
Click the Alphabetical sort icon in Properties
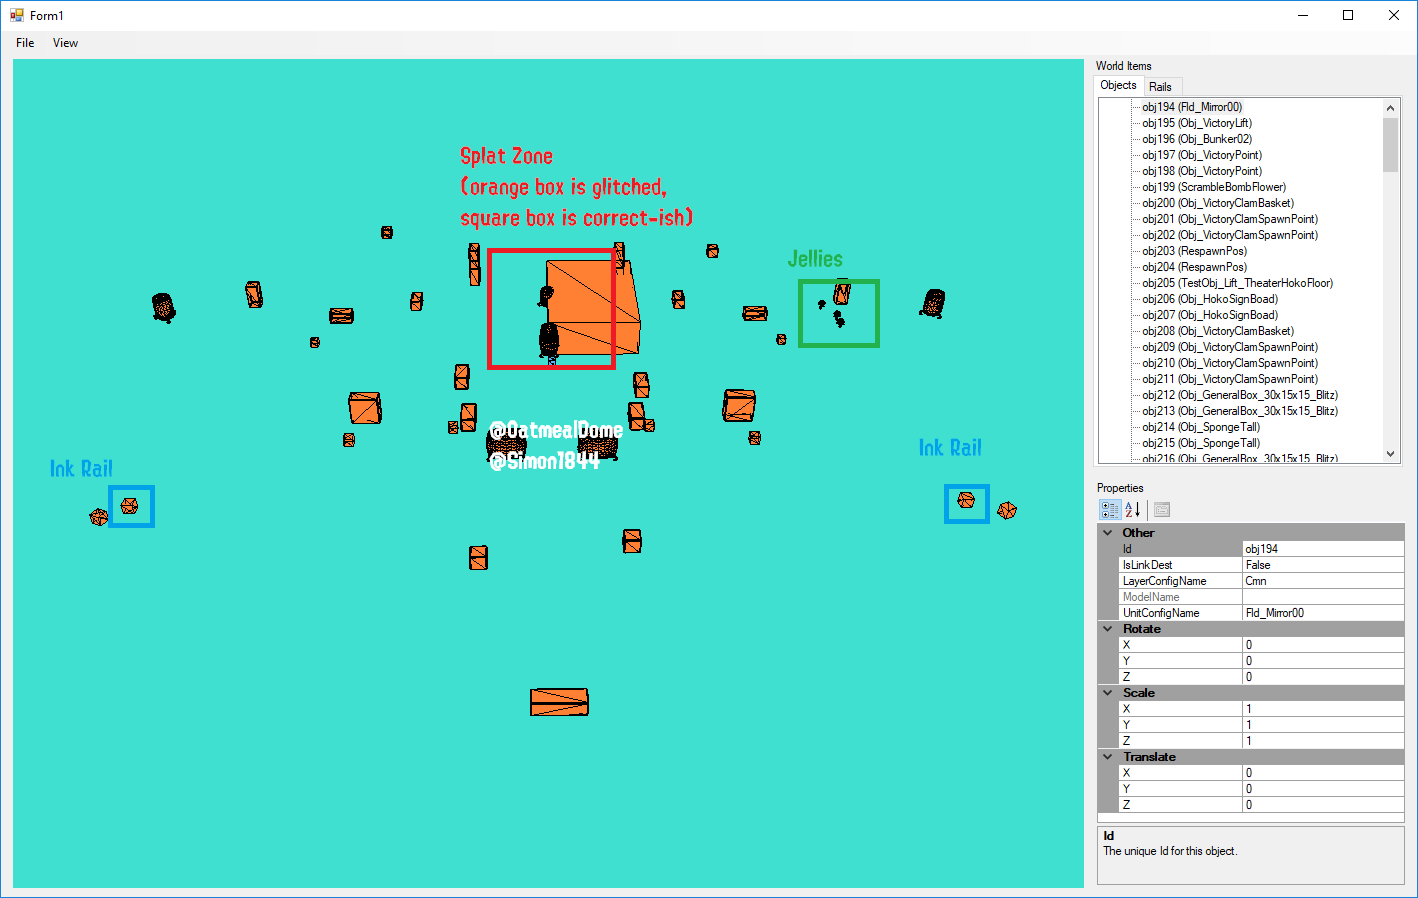pos(1133,510)
